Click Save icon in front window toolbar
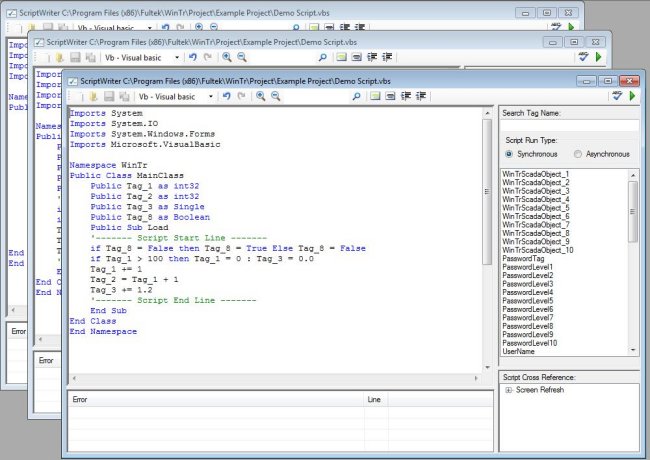 [108, 96]
